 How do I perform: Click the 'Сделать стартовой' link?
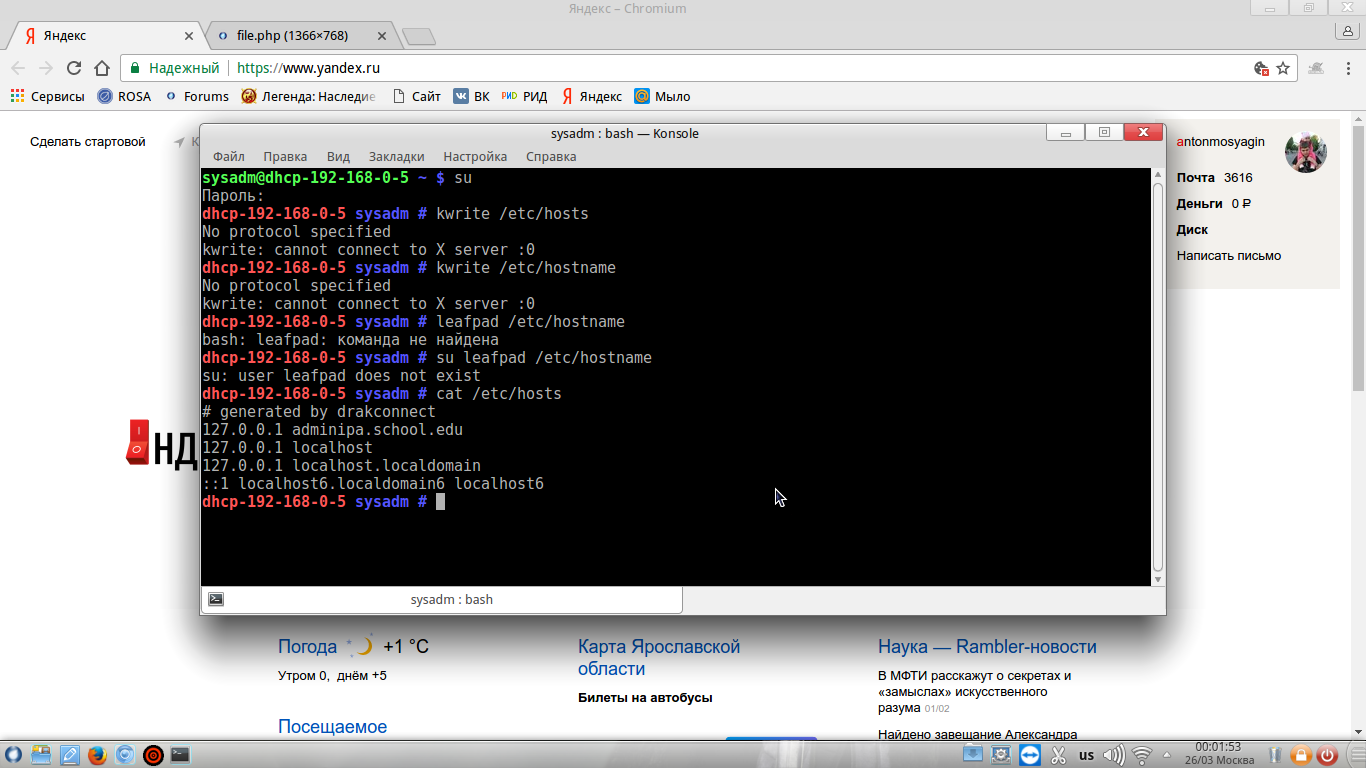pos(88,142)
